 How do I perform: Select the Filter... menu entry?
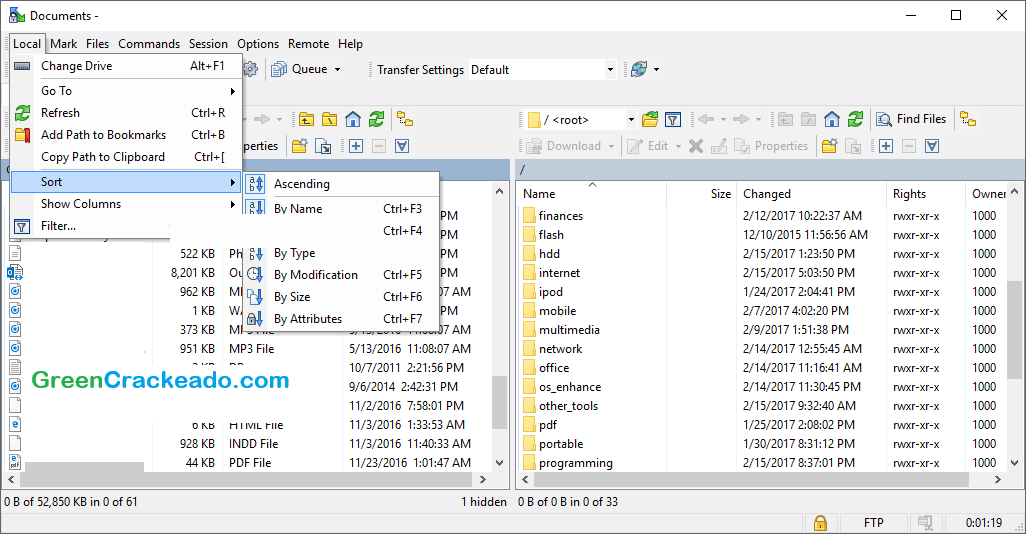91,226
